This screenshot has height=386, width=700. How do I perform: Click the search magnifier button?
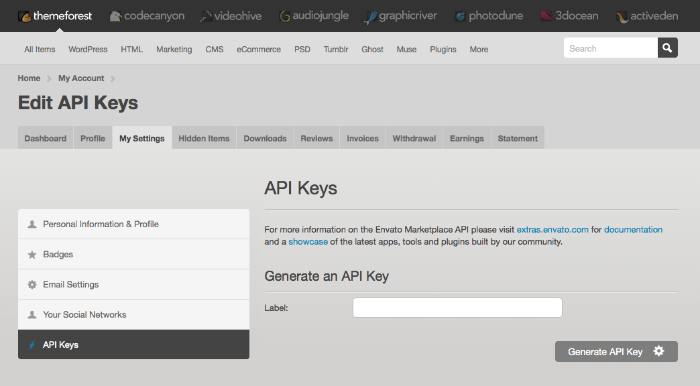click(x=667, y=48)
